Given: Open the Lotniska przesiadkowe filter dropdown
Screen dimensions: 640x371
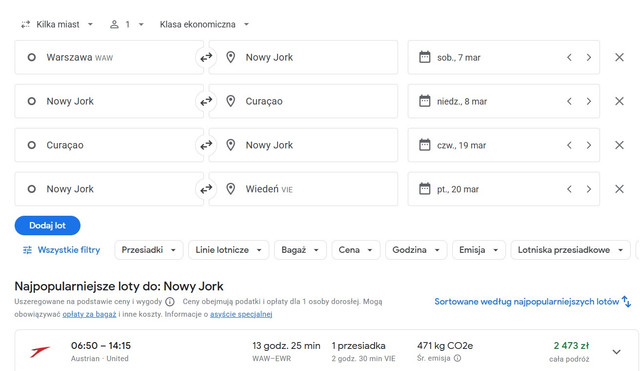Looking at the screenshot, I should 571,250.
